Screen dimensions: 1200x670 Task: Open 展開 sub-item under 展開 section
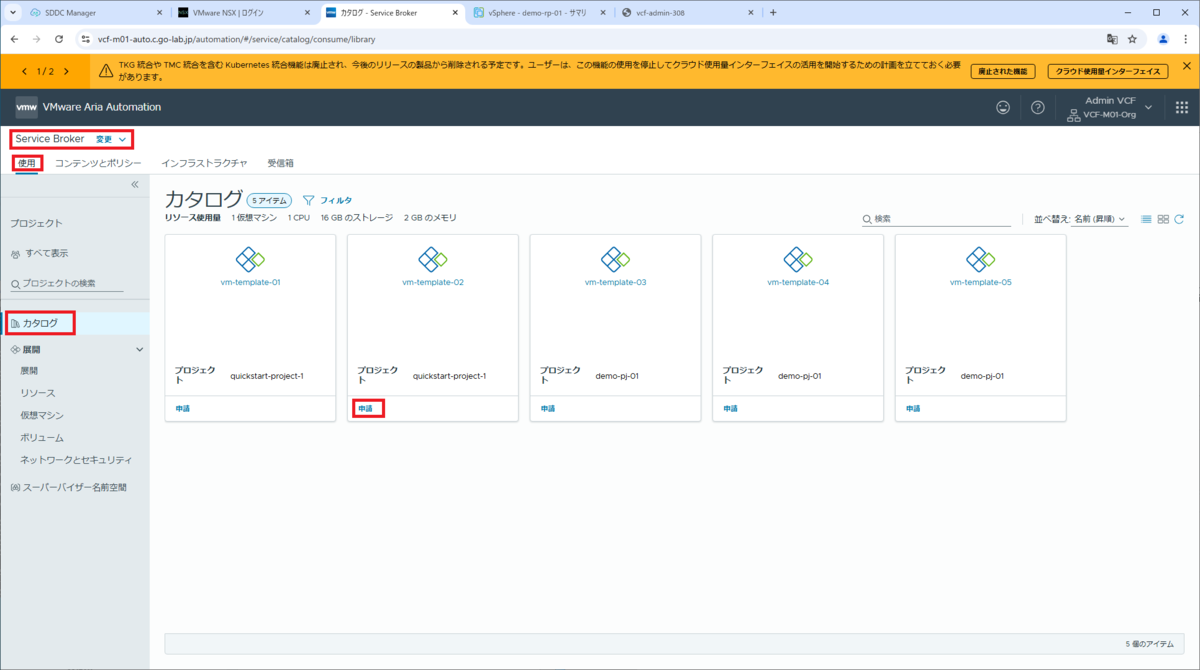point(29,371)
